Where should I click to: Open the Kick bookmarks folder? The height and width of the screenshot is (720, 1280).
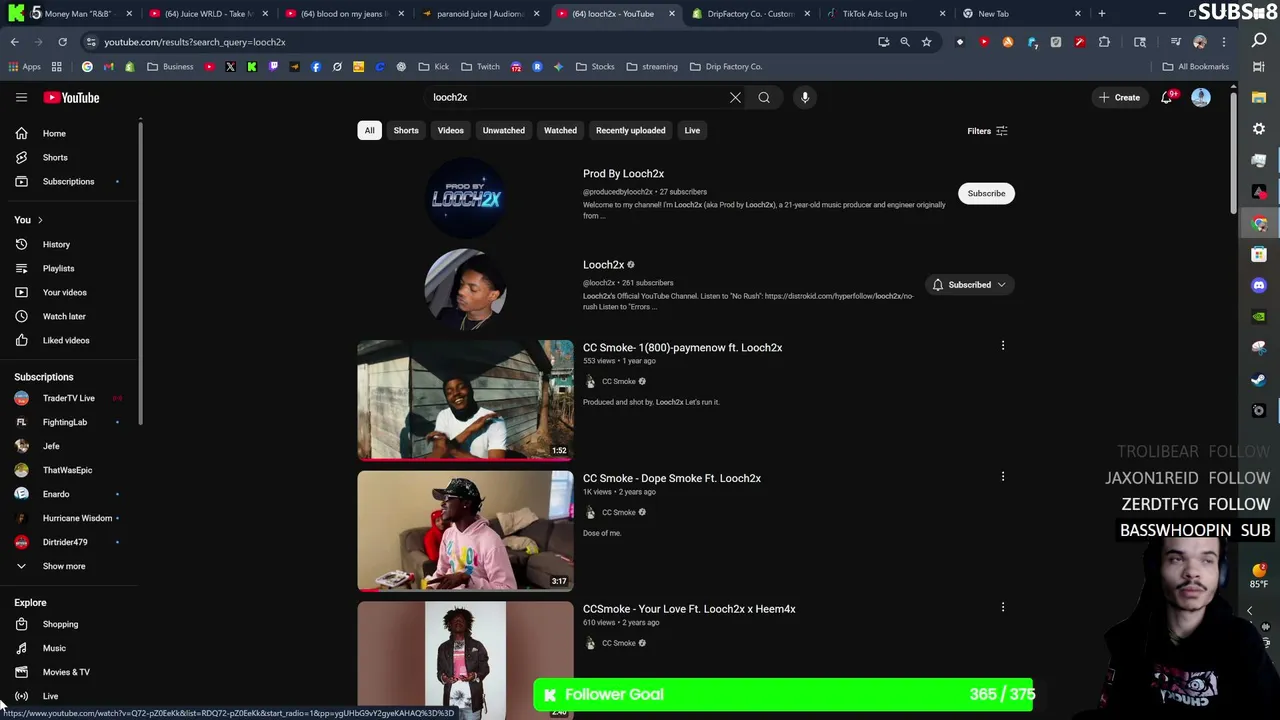coord(433,67)
